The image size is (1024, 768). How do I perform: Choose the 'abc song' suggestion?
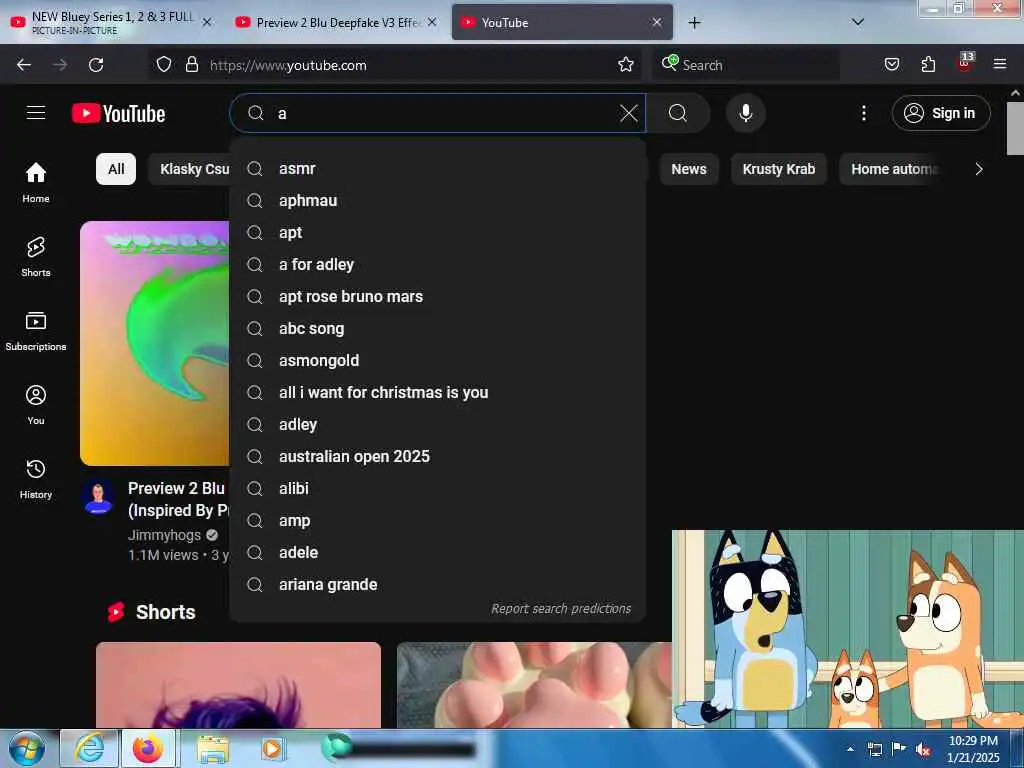(x=438, y=328)
